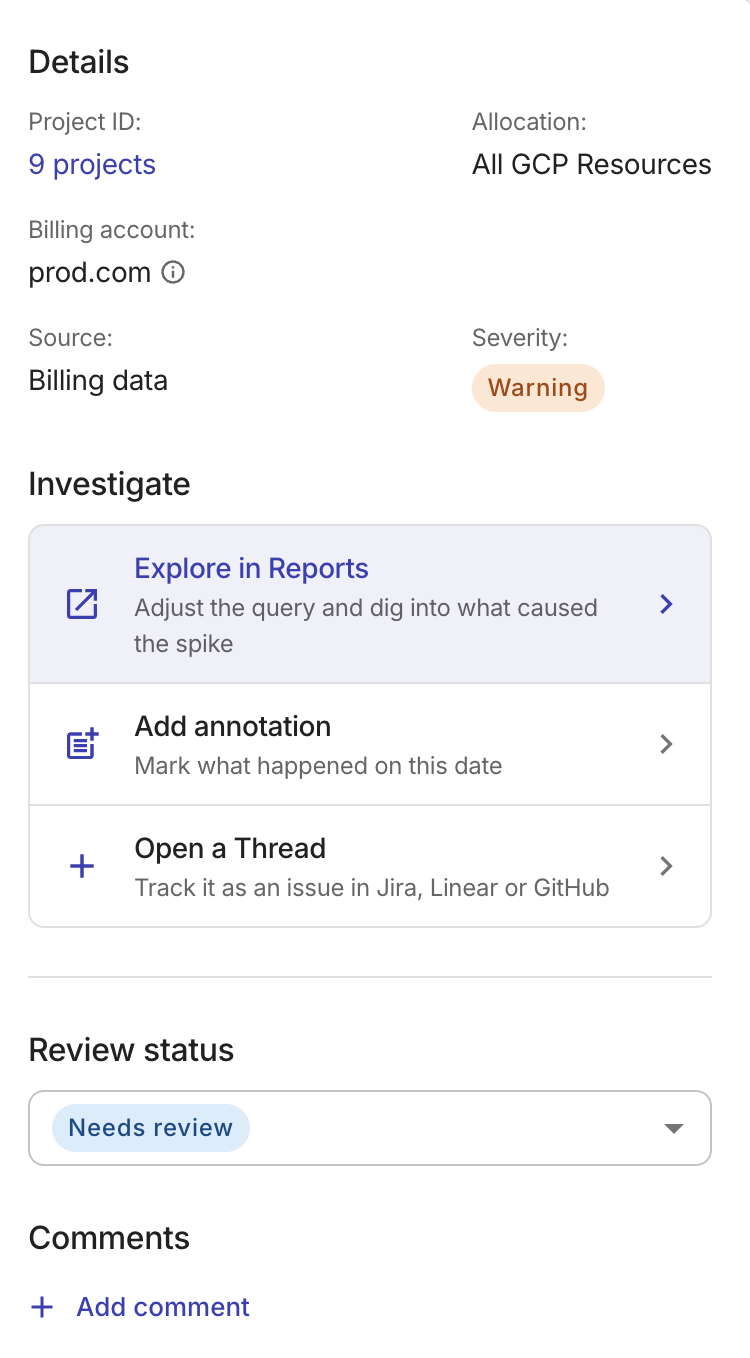The image size is (750, 1358).
Task: Click the external-link icon beside Explore in Reports
Action: (x=82, y=604)
